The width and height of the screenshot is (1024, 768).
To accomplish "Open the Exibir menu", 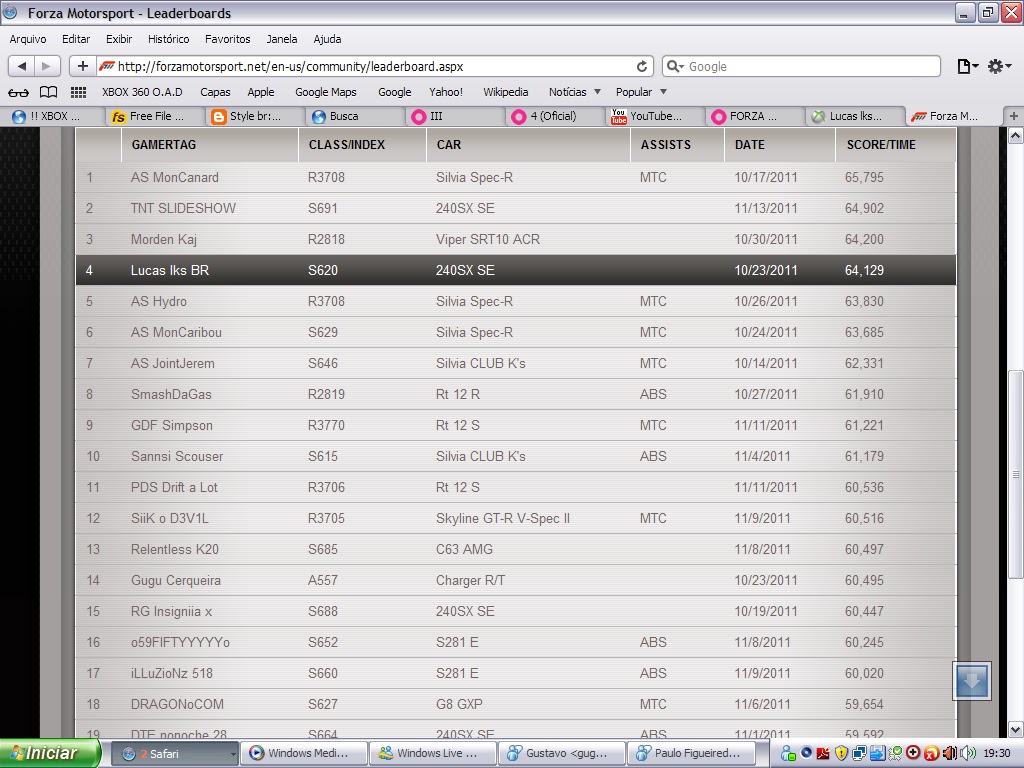I will [x=119, y=39].
